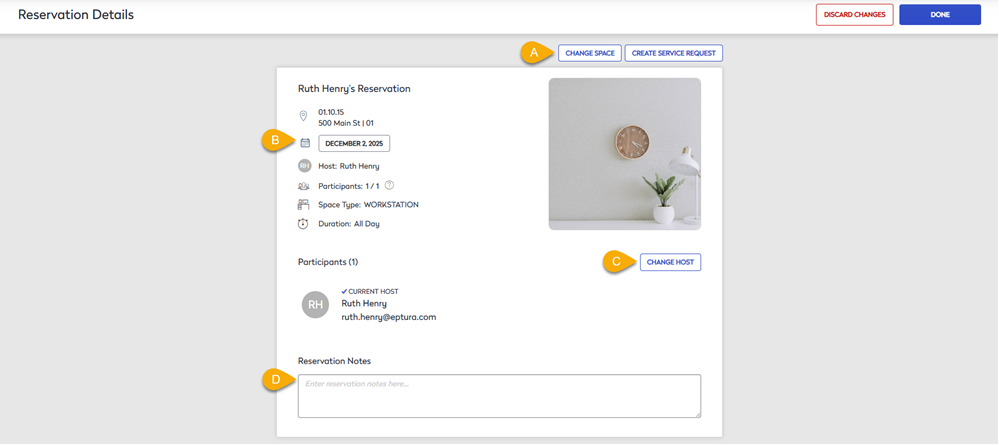Click the calendar icon beside the date
Viewport: 999px width, 445px height.
pos(305,143)
